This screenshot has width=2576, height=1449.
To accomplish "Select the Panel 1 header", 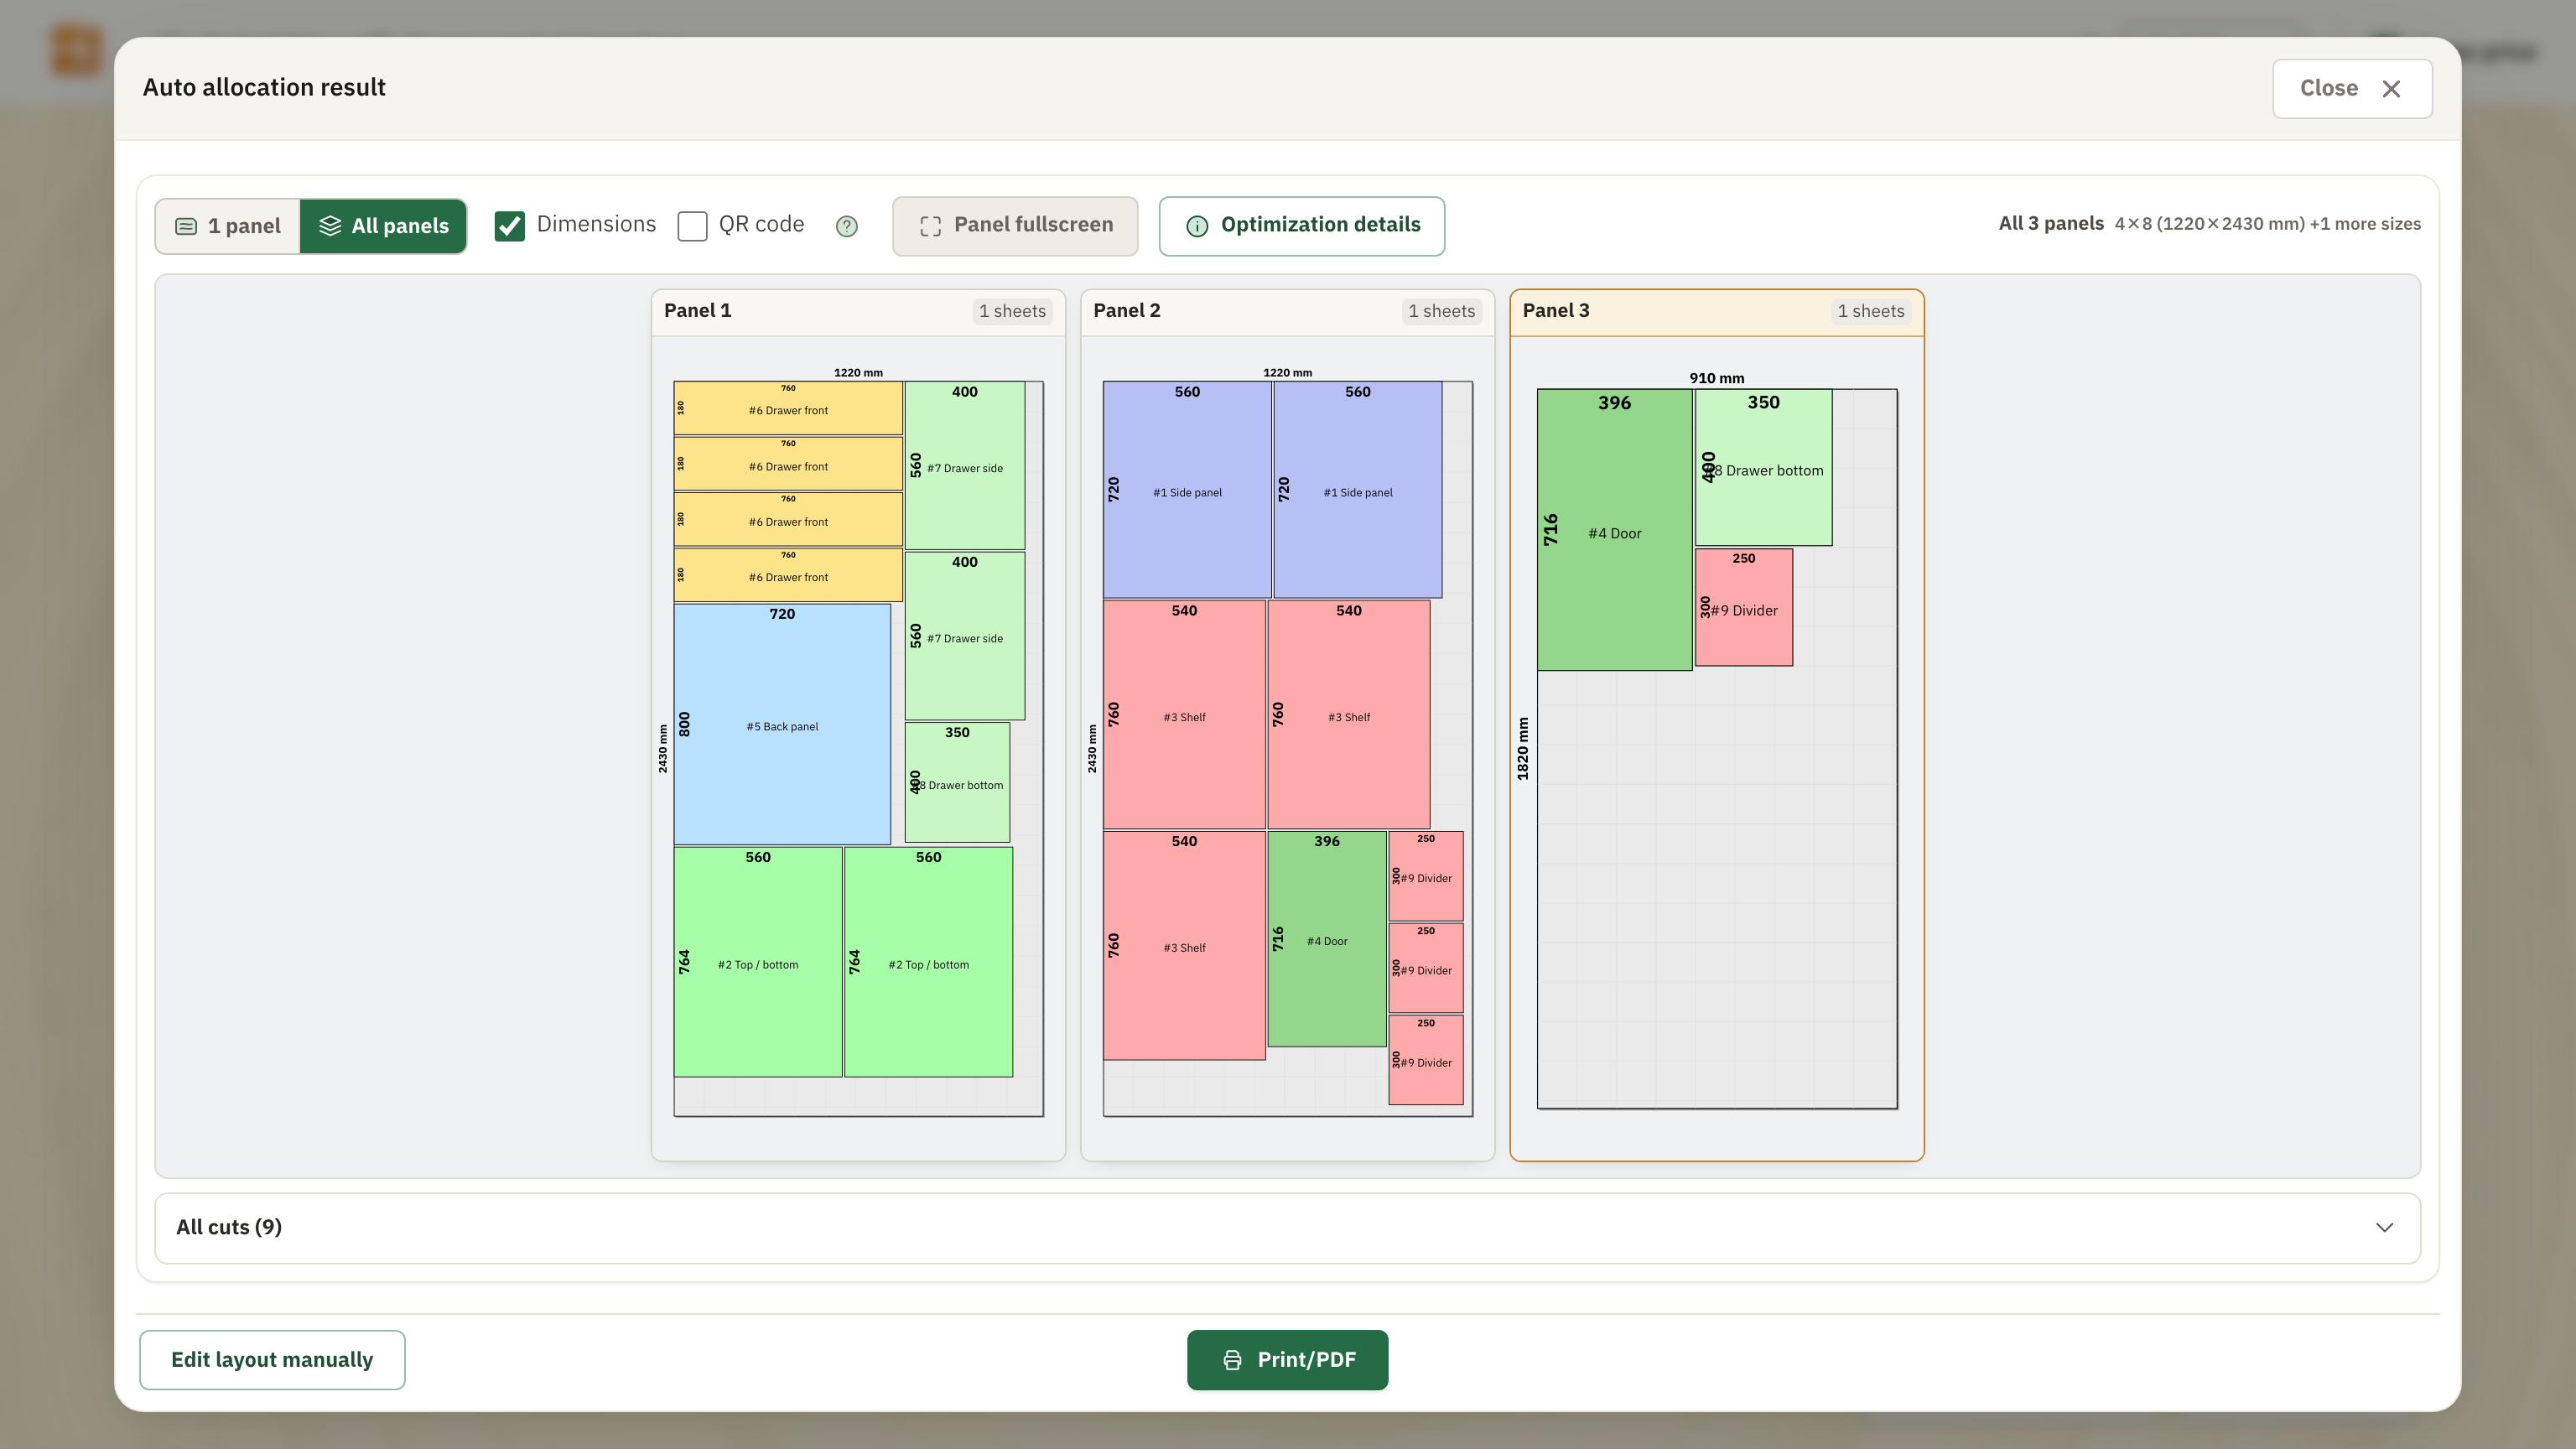I will [858, 311].
